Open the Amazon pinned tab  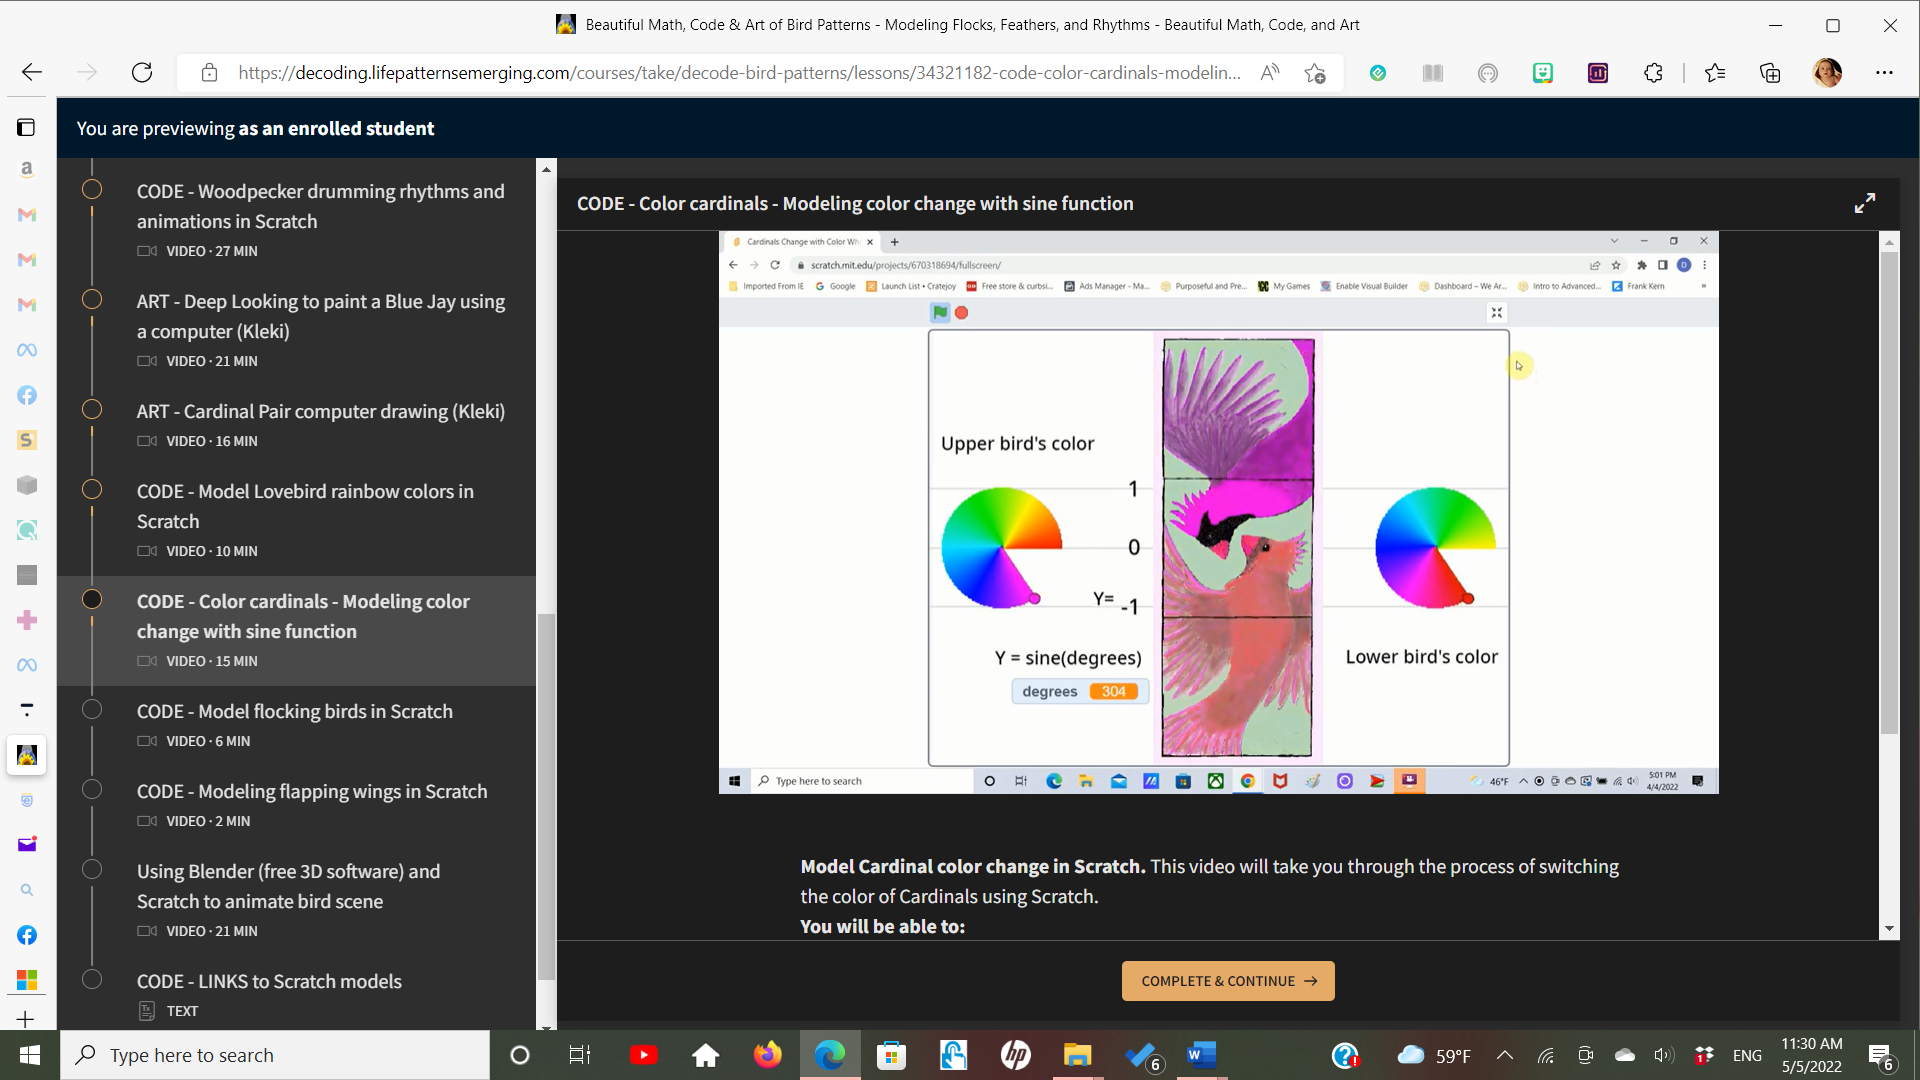pos(27,169)
